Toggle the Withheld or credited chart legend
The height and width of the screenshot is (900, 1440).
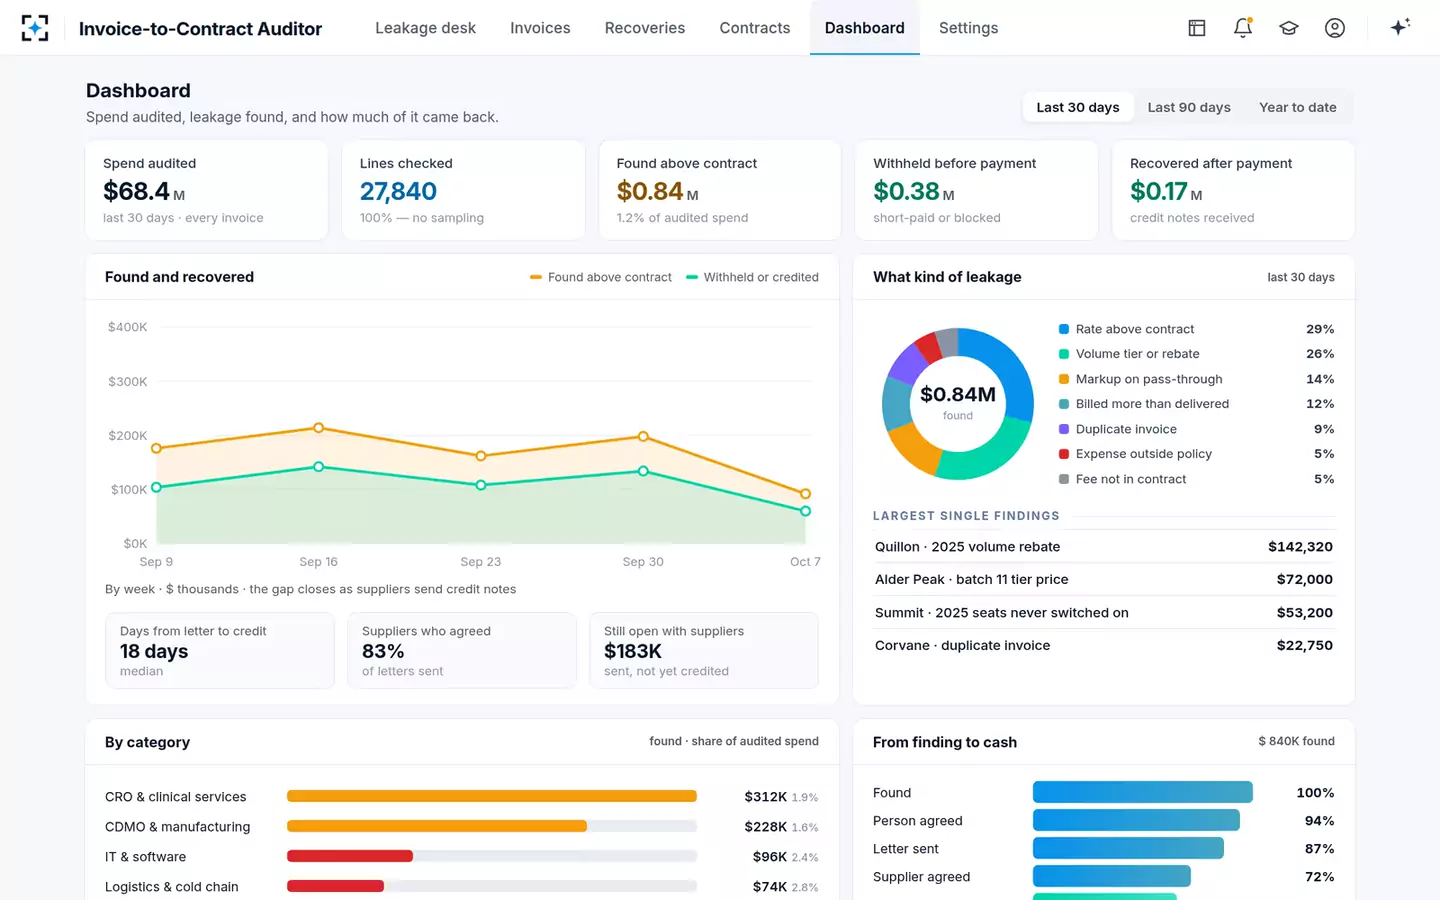[x=752, y=277]
